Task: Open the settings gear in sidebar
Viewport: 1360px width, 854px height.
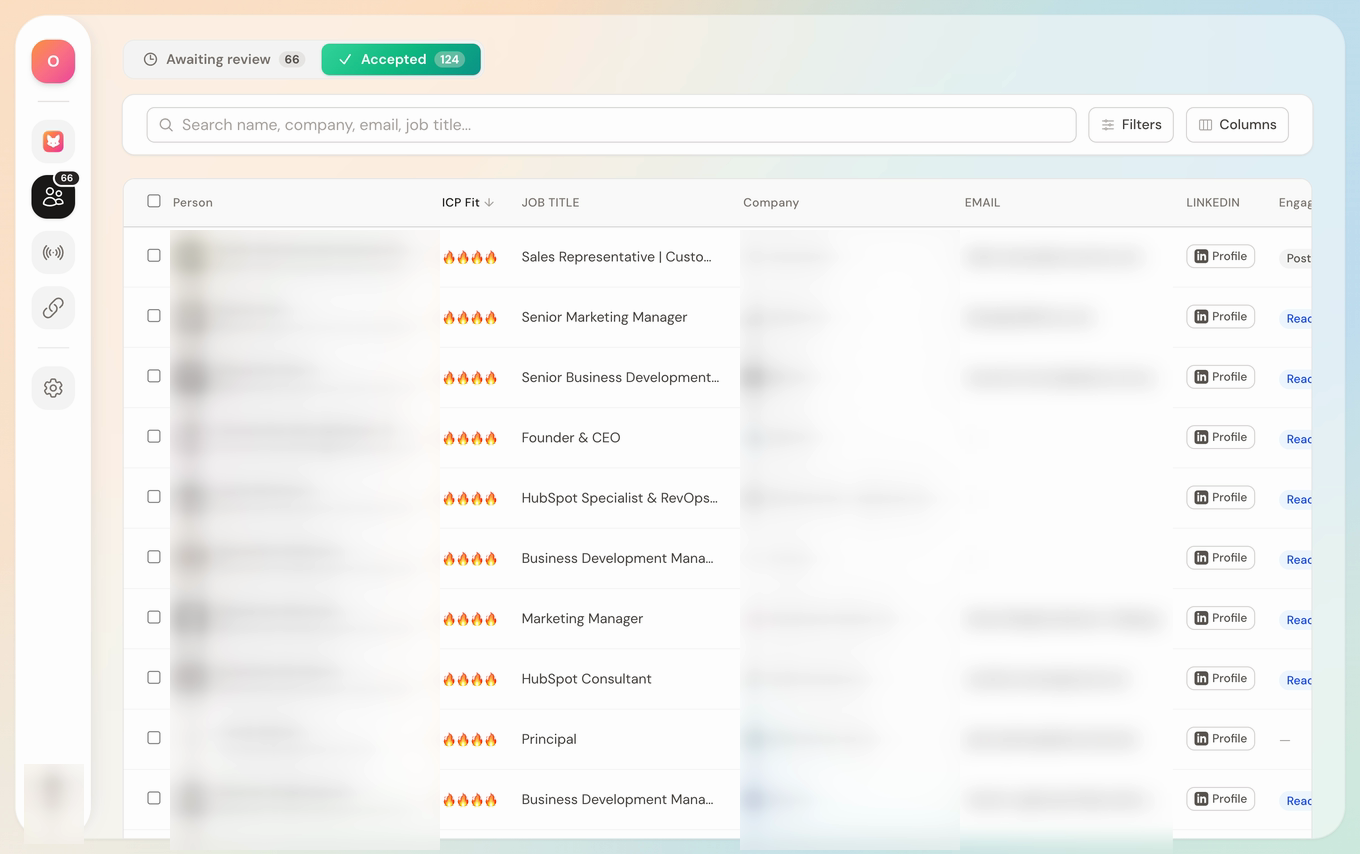Action: pos(53,388)
